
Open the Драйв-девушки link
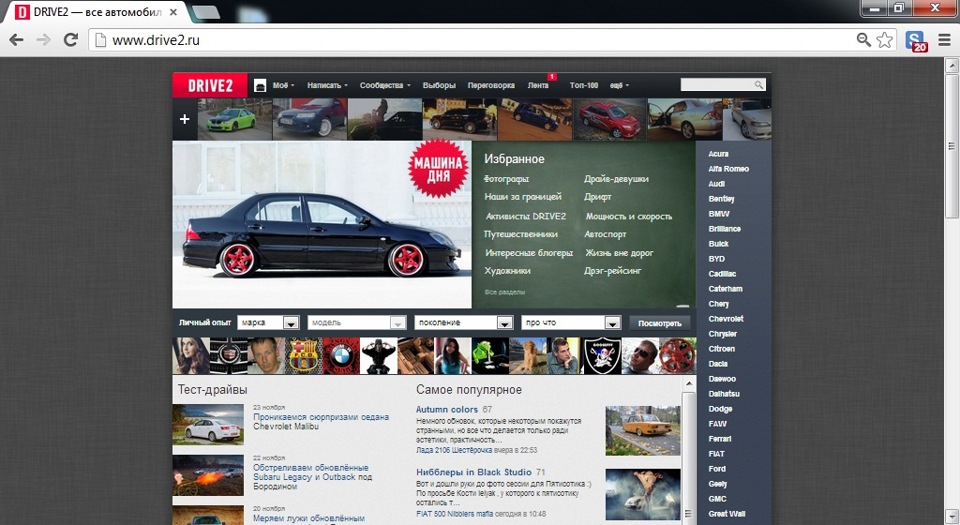[x=616, y=179]
